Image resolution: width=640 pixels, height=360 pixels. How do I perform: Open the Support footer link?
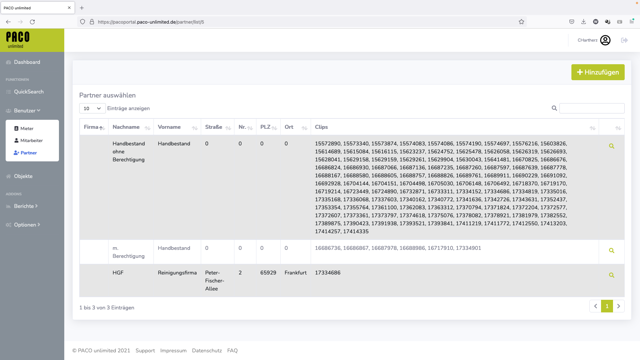click(x=145, y=351)
